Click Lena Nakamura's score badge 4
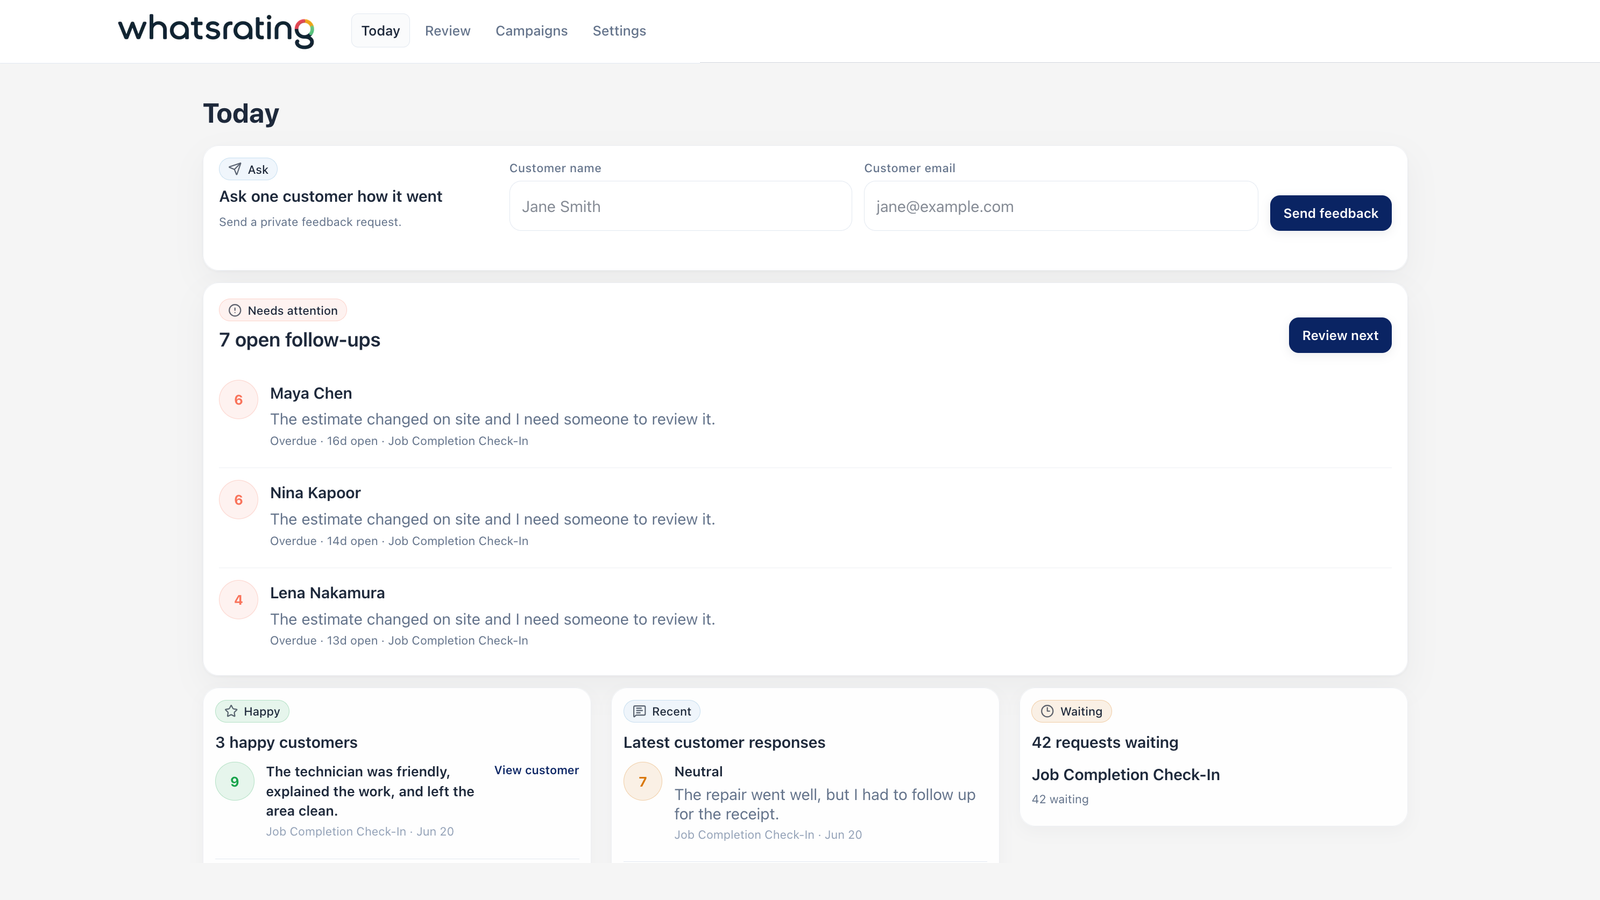Viewport: 1600px width, 900px height. click(x=238, y=600)
